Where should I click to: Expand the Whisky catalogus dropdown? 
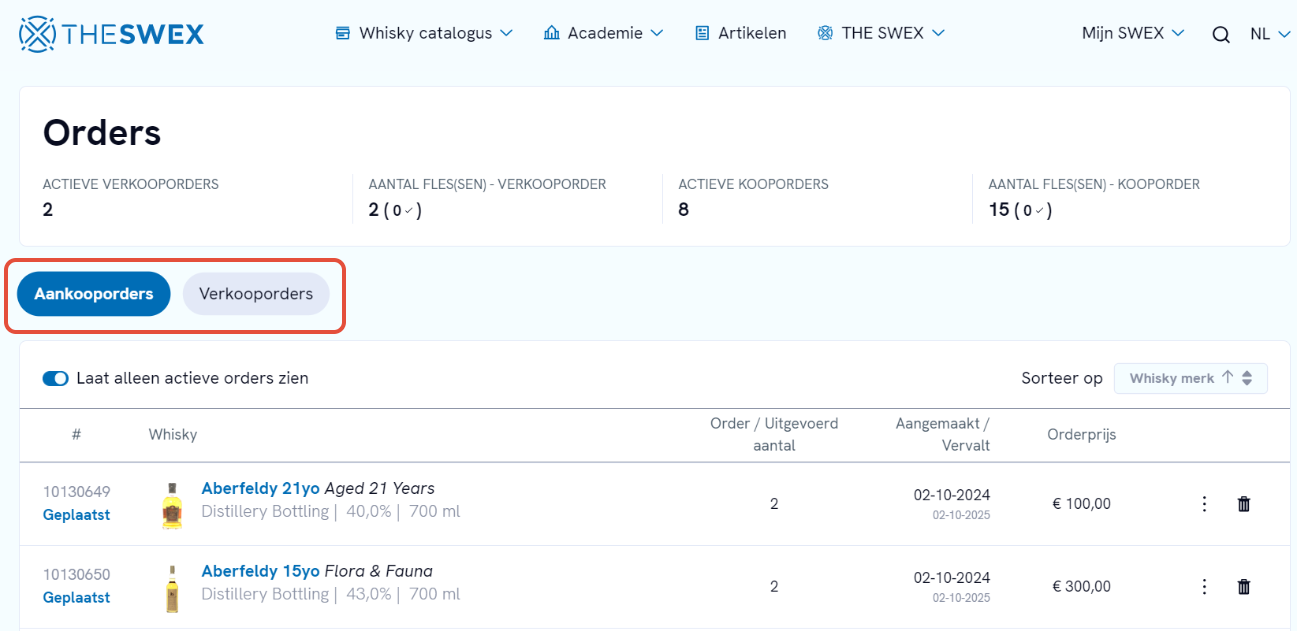click(506, 33)
